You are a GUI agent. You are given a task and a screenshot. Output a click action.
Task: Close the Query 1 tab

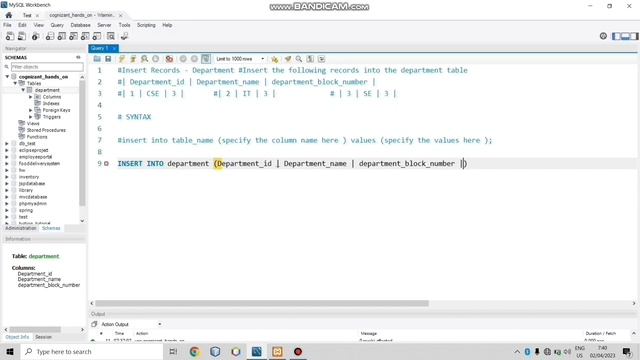(x=114, y=48)
